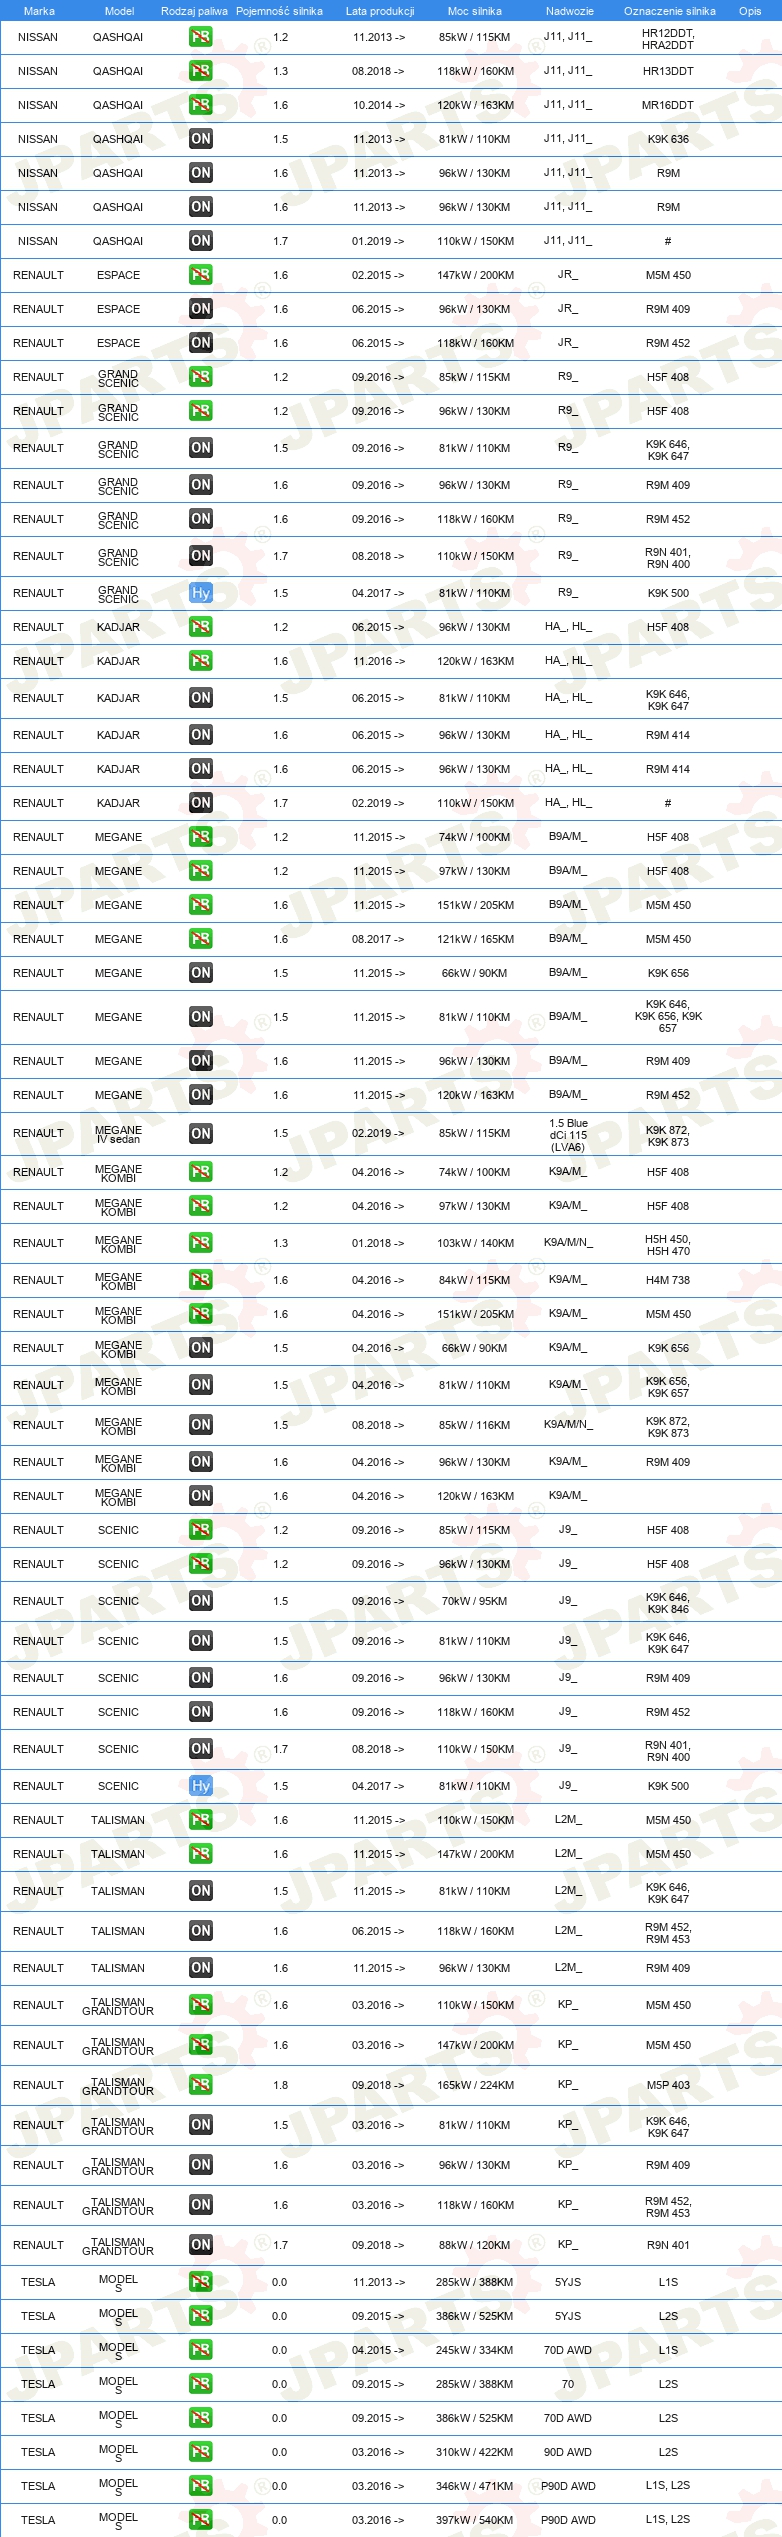The width and height of the screenshot is (782, 2537).
Task: Click the 01.2019 -> production date cell
Action: (379, 241)
